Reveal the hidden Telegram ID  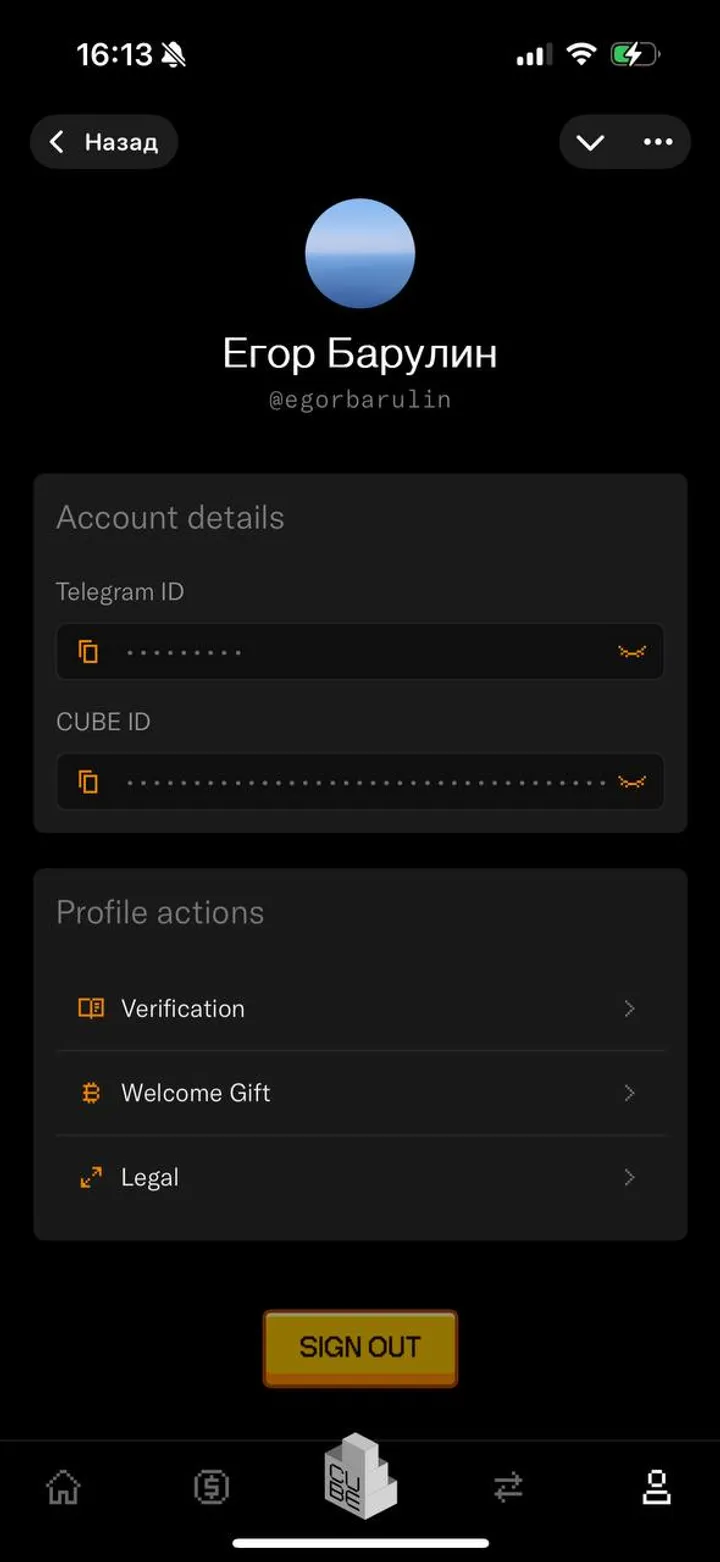pos(631,652)
